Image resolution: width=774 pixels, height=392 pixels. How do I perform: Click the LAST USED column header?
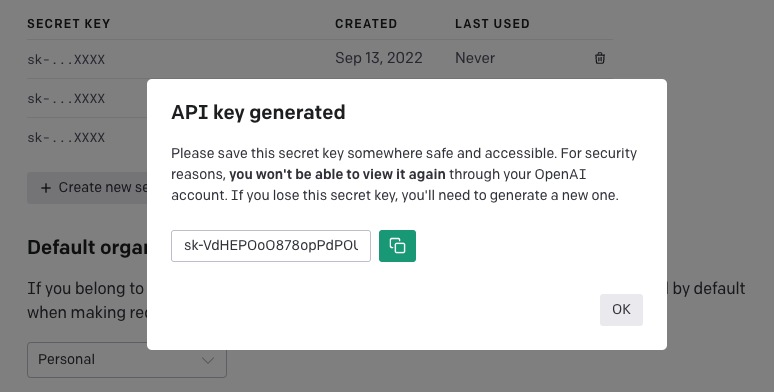coord(492,24)
